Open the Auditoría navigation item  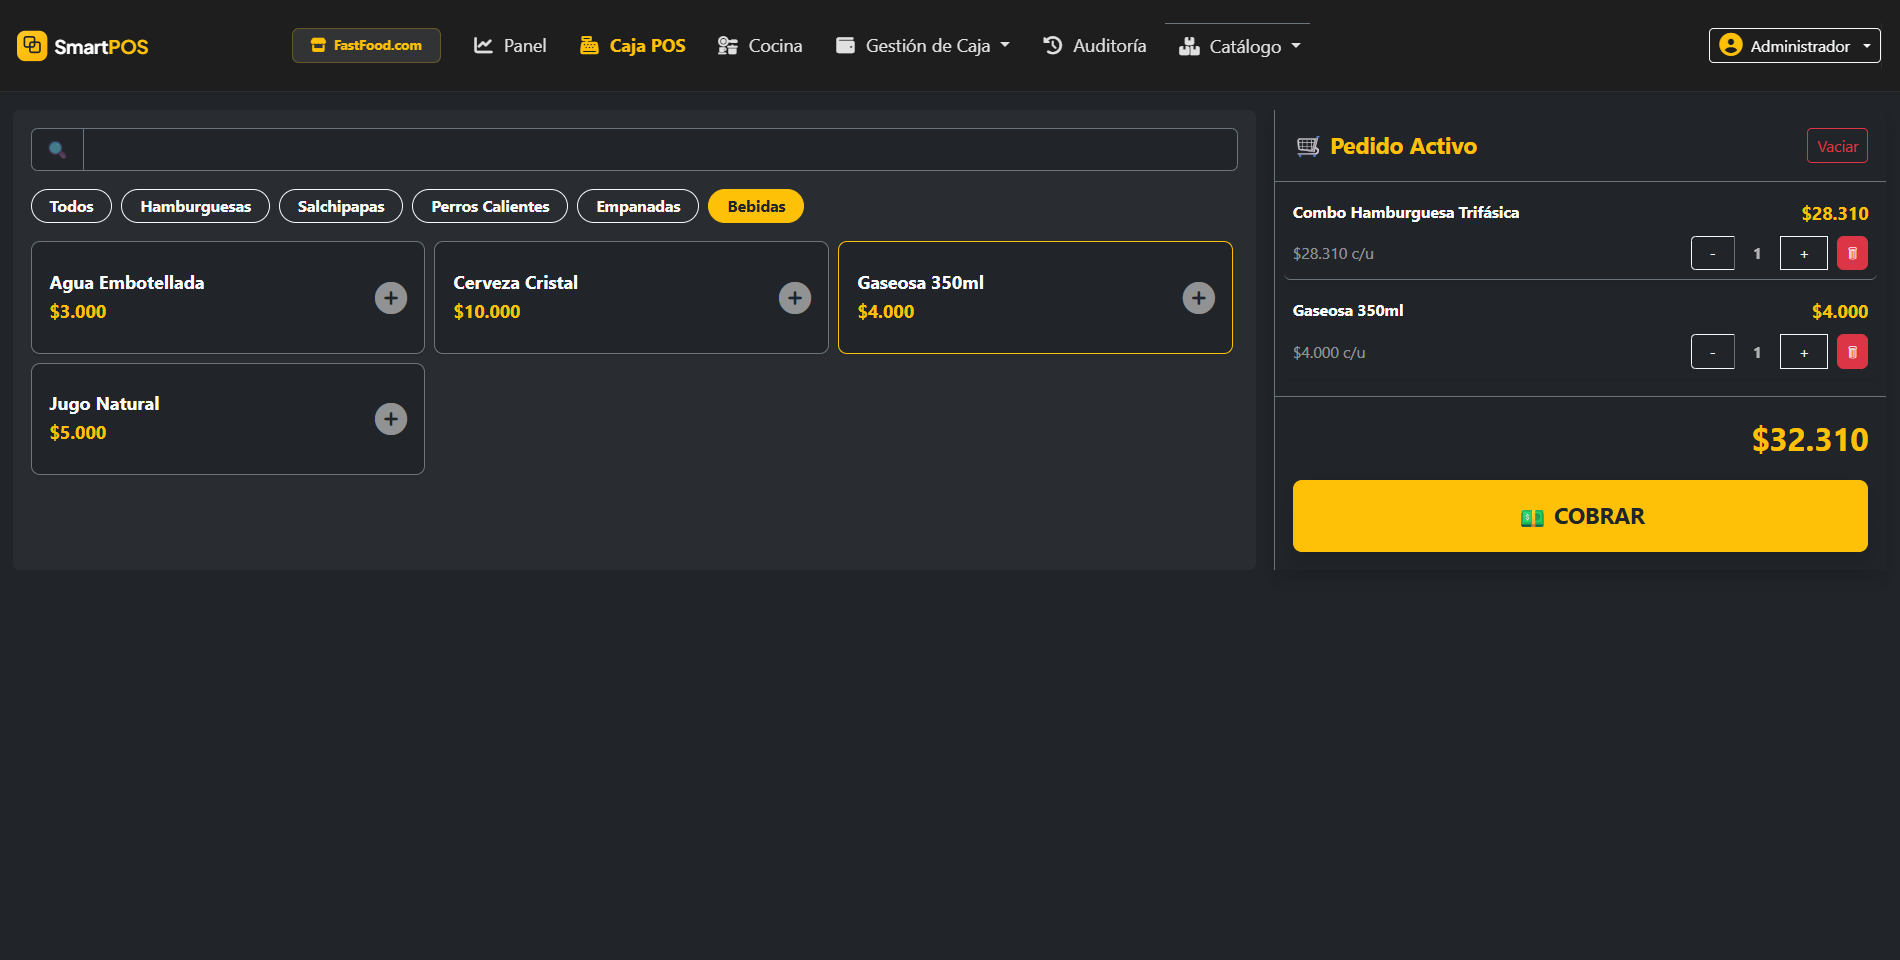click(x=1094, y=46)
